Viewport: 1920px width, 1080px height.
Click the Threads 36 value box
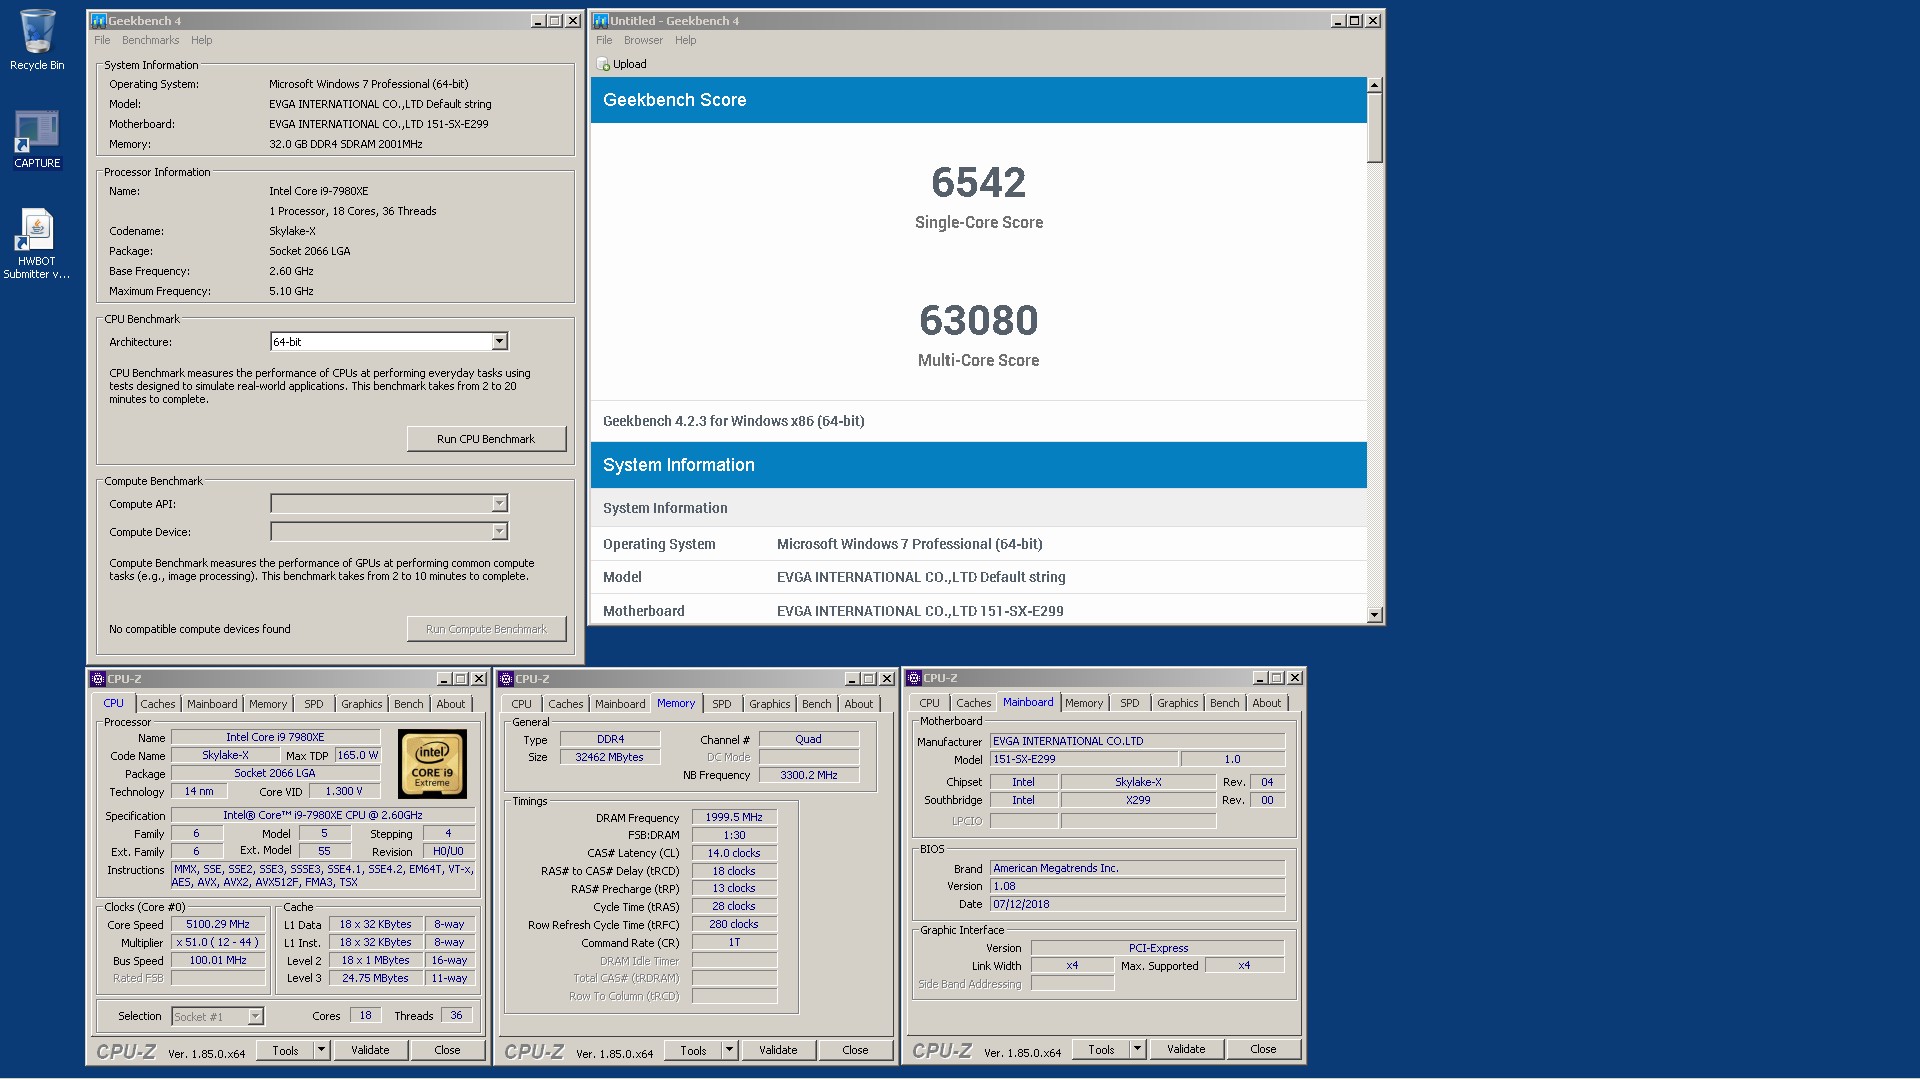point(456,1015)
